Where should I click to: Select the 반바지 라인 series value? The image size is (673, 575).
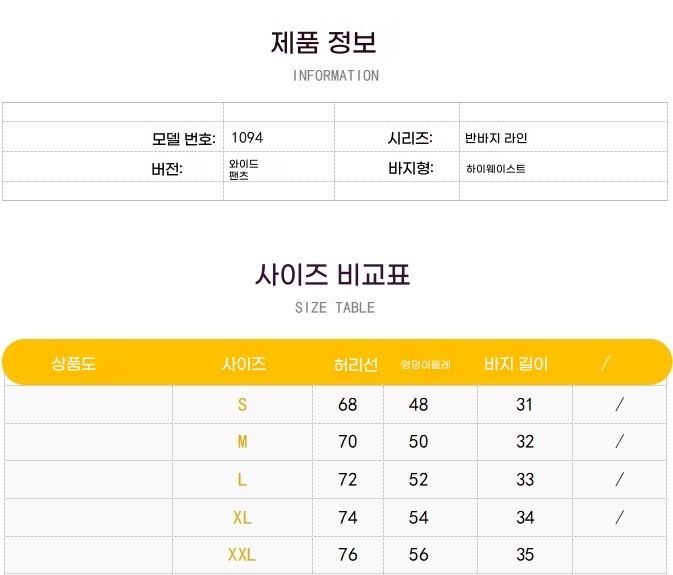pos(496,138)
